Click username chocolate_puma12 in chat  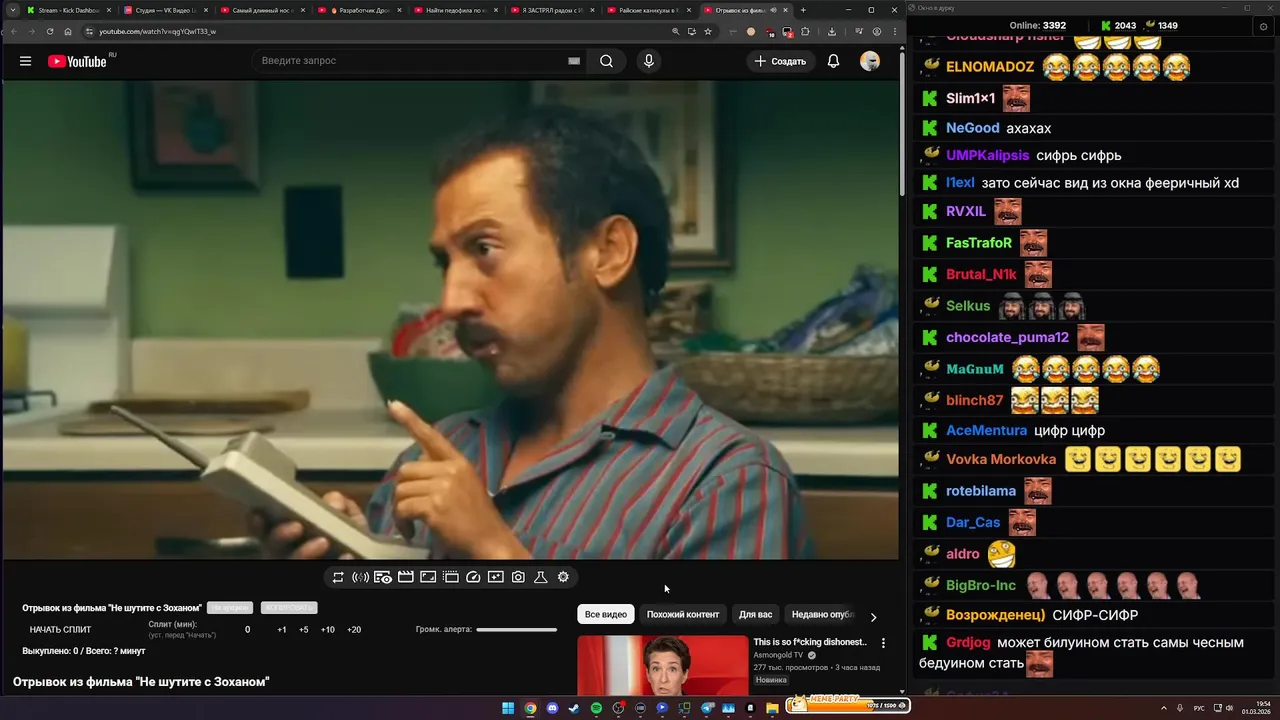[x=1007, y=337]
